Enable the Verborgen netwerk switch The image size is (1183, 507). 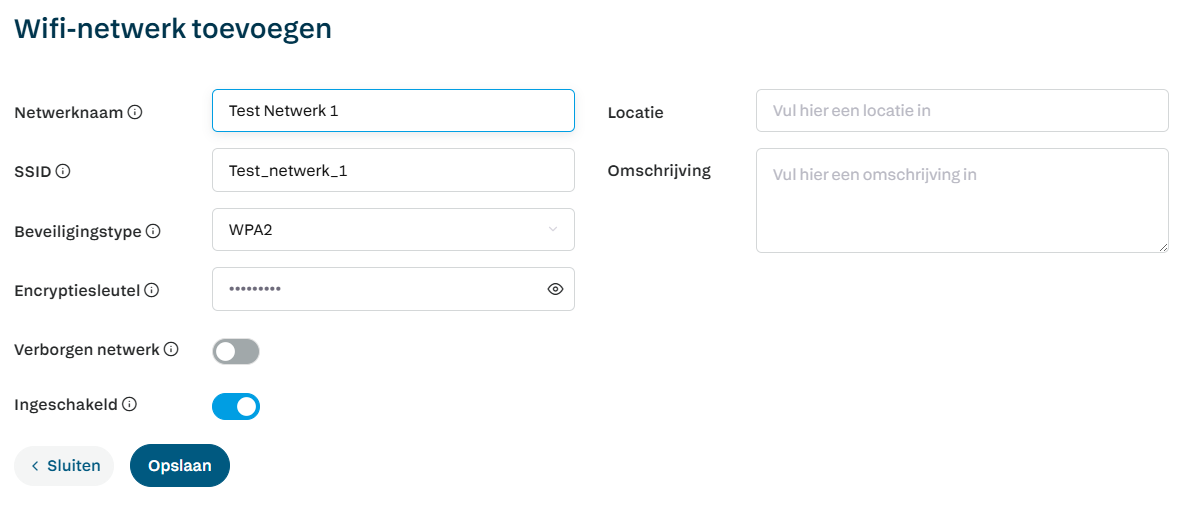point(236,351)
